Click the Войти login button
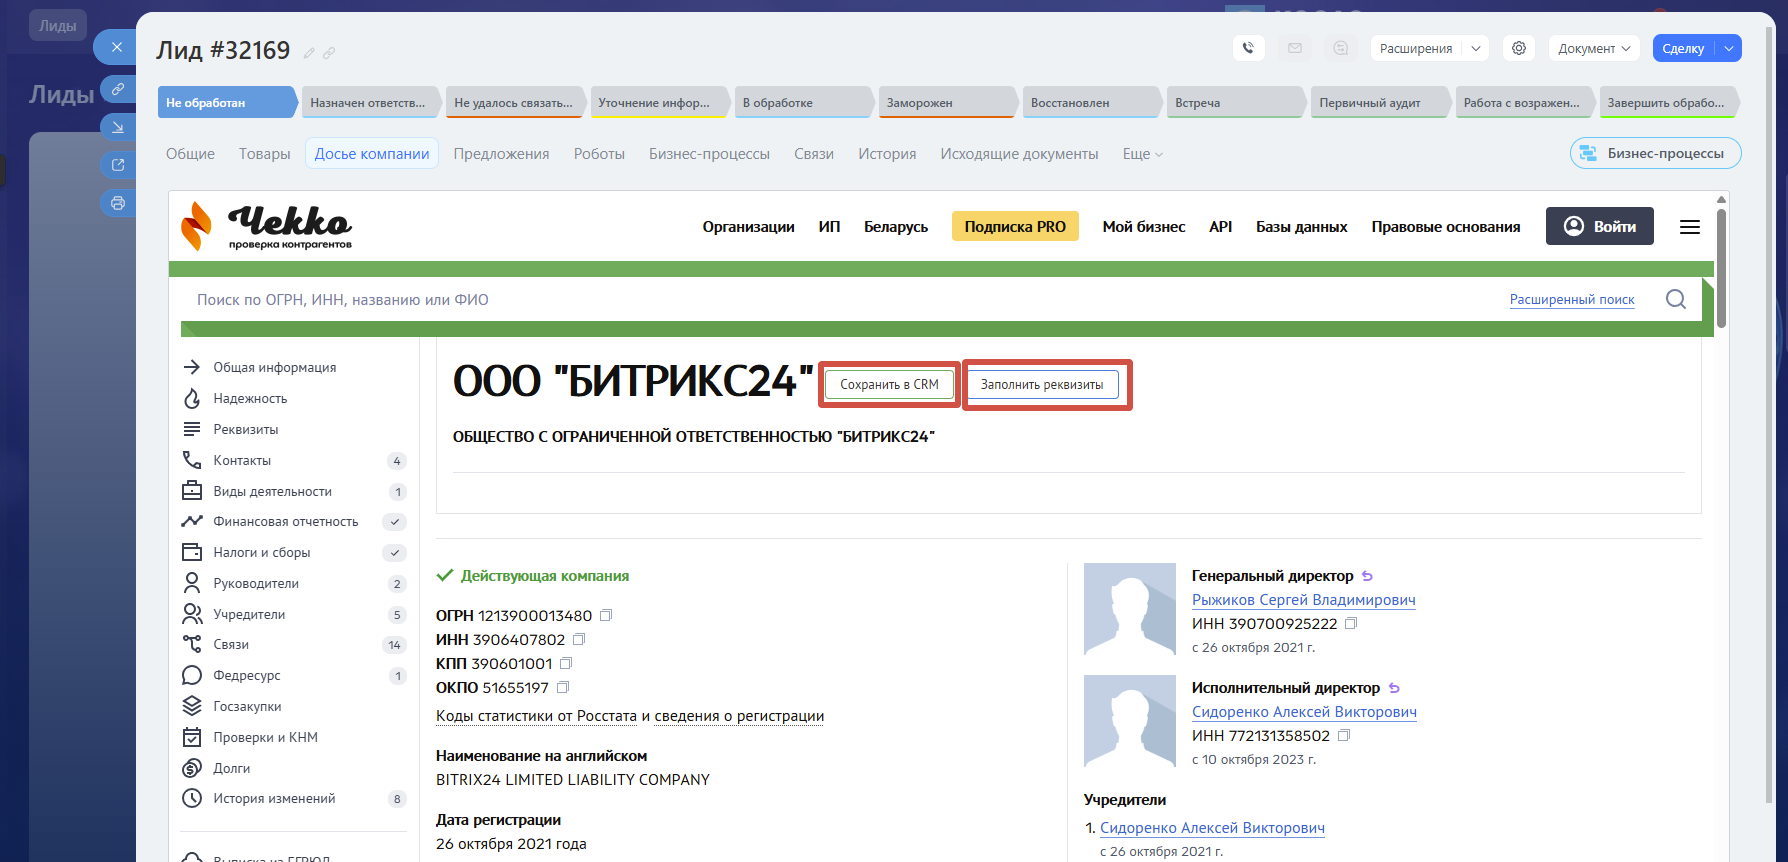This screenshot has width=1788, height=862. point(1600,226)
